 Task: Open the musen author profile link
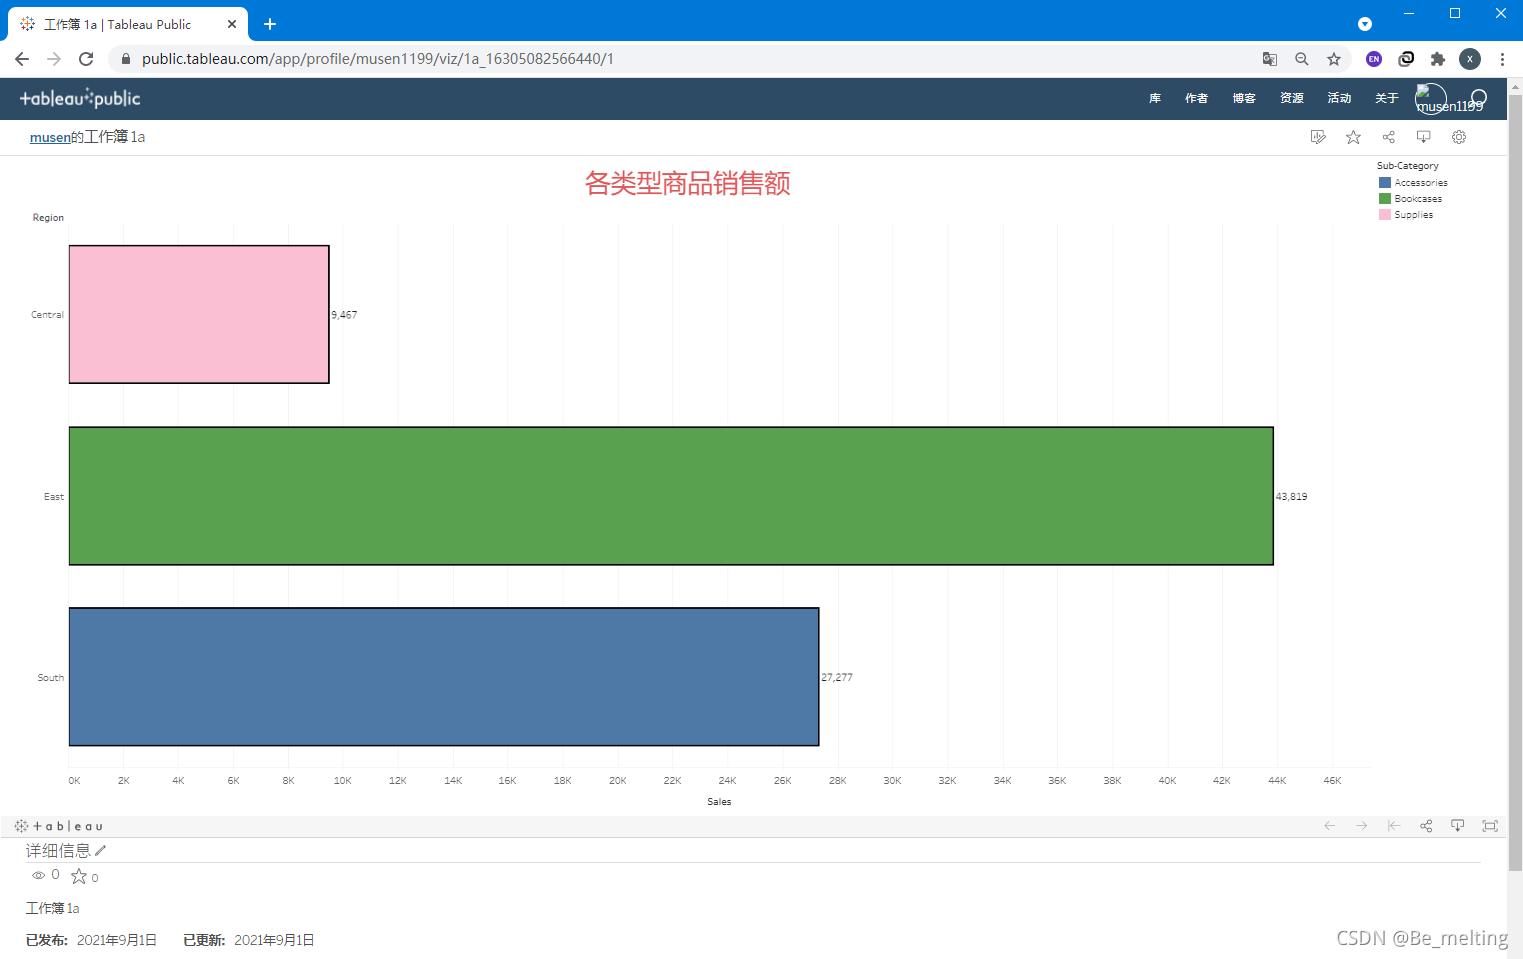pyautogui.click(x=50, y=137)
